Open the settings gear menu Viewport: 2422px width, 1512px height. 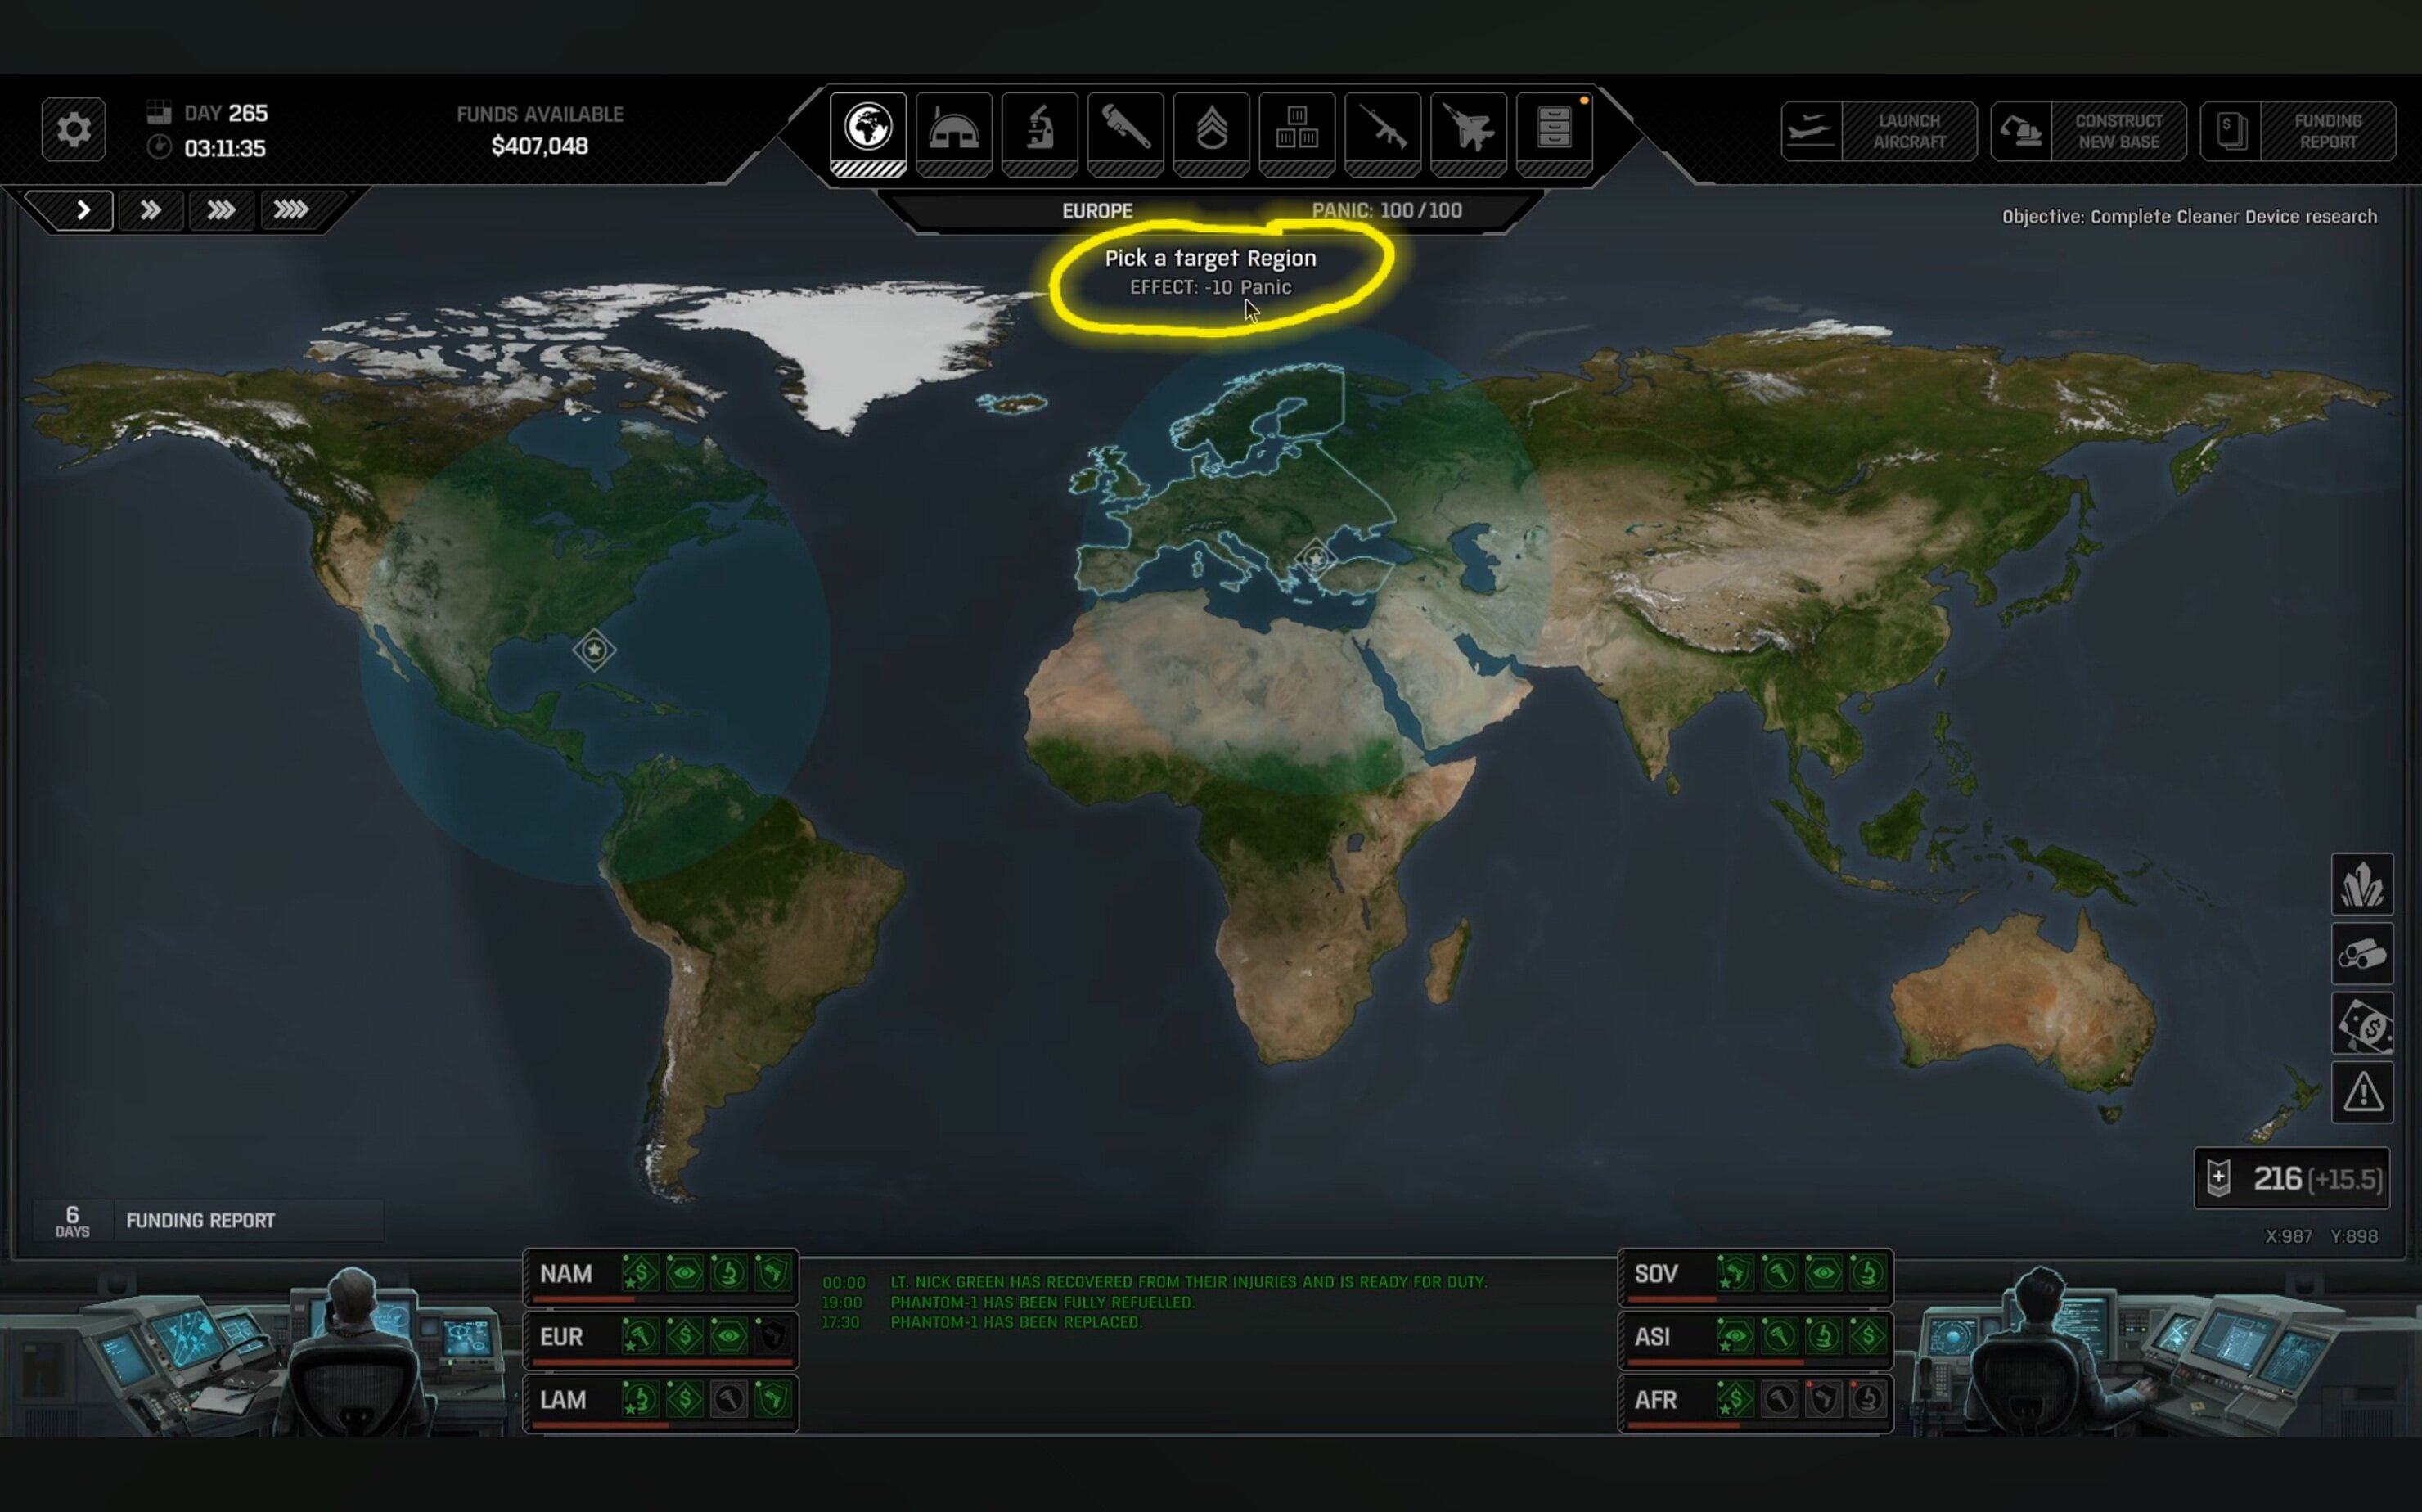(x=73, y=129)
